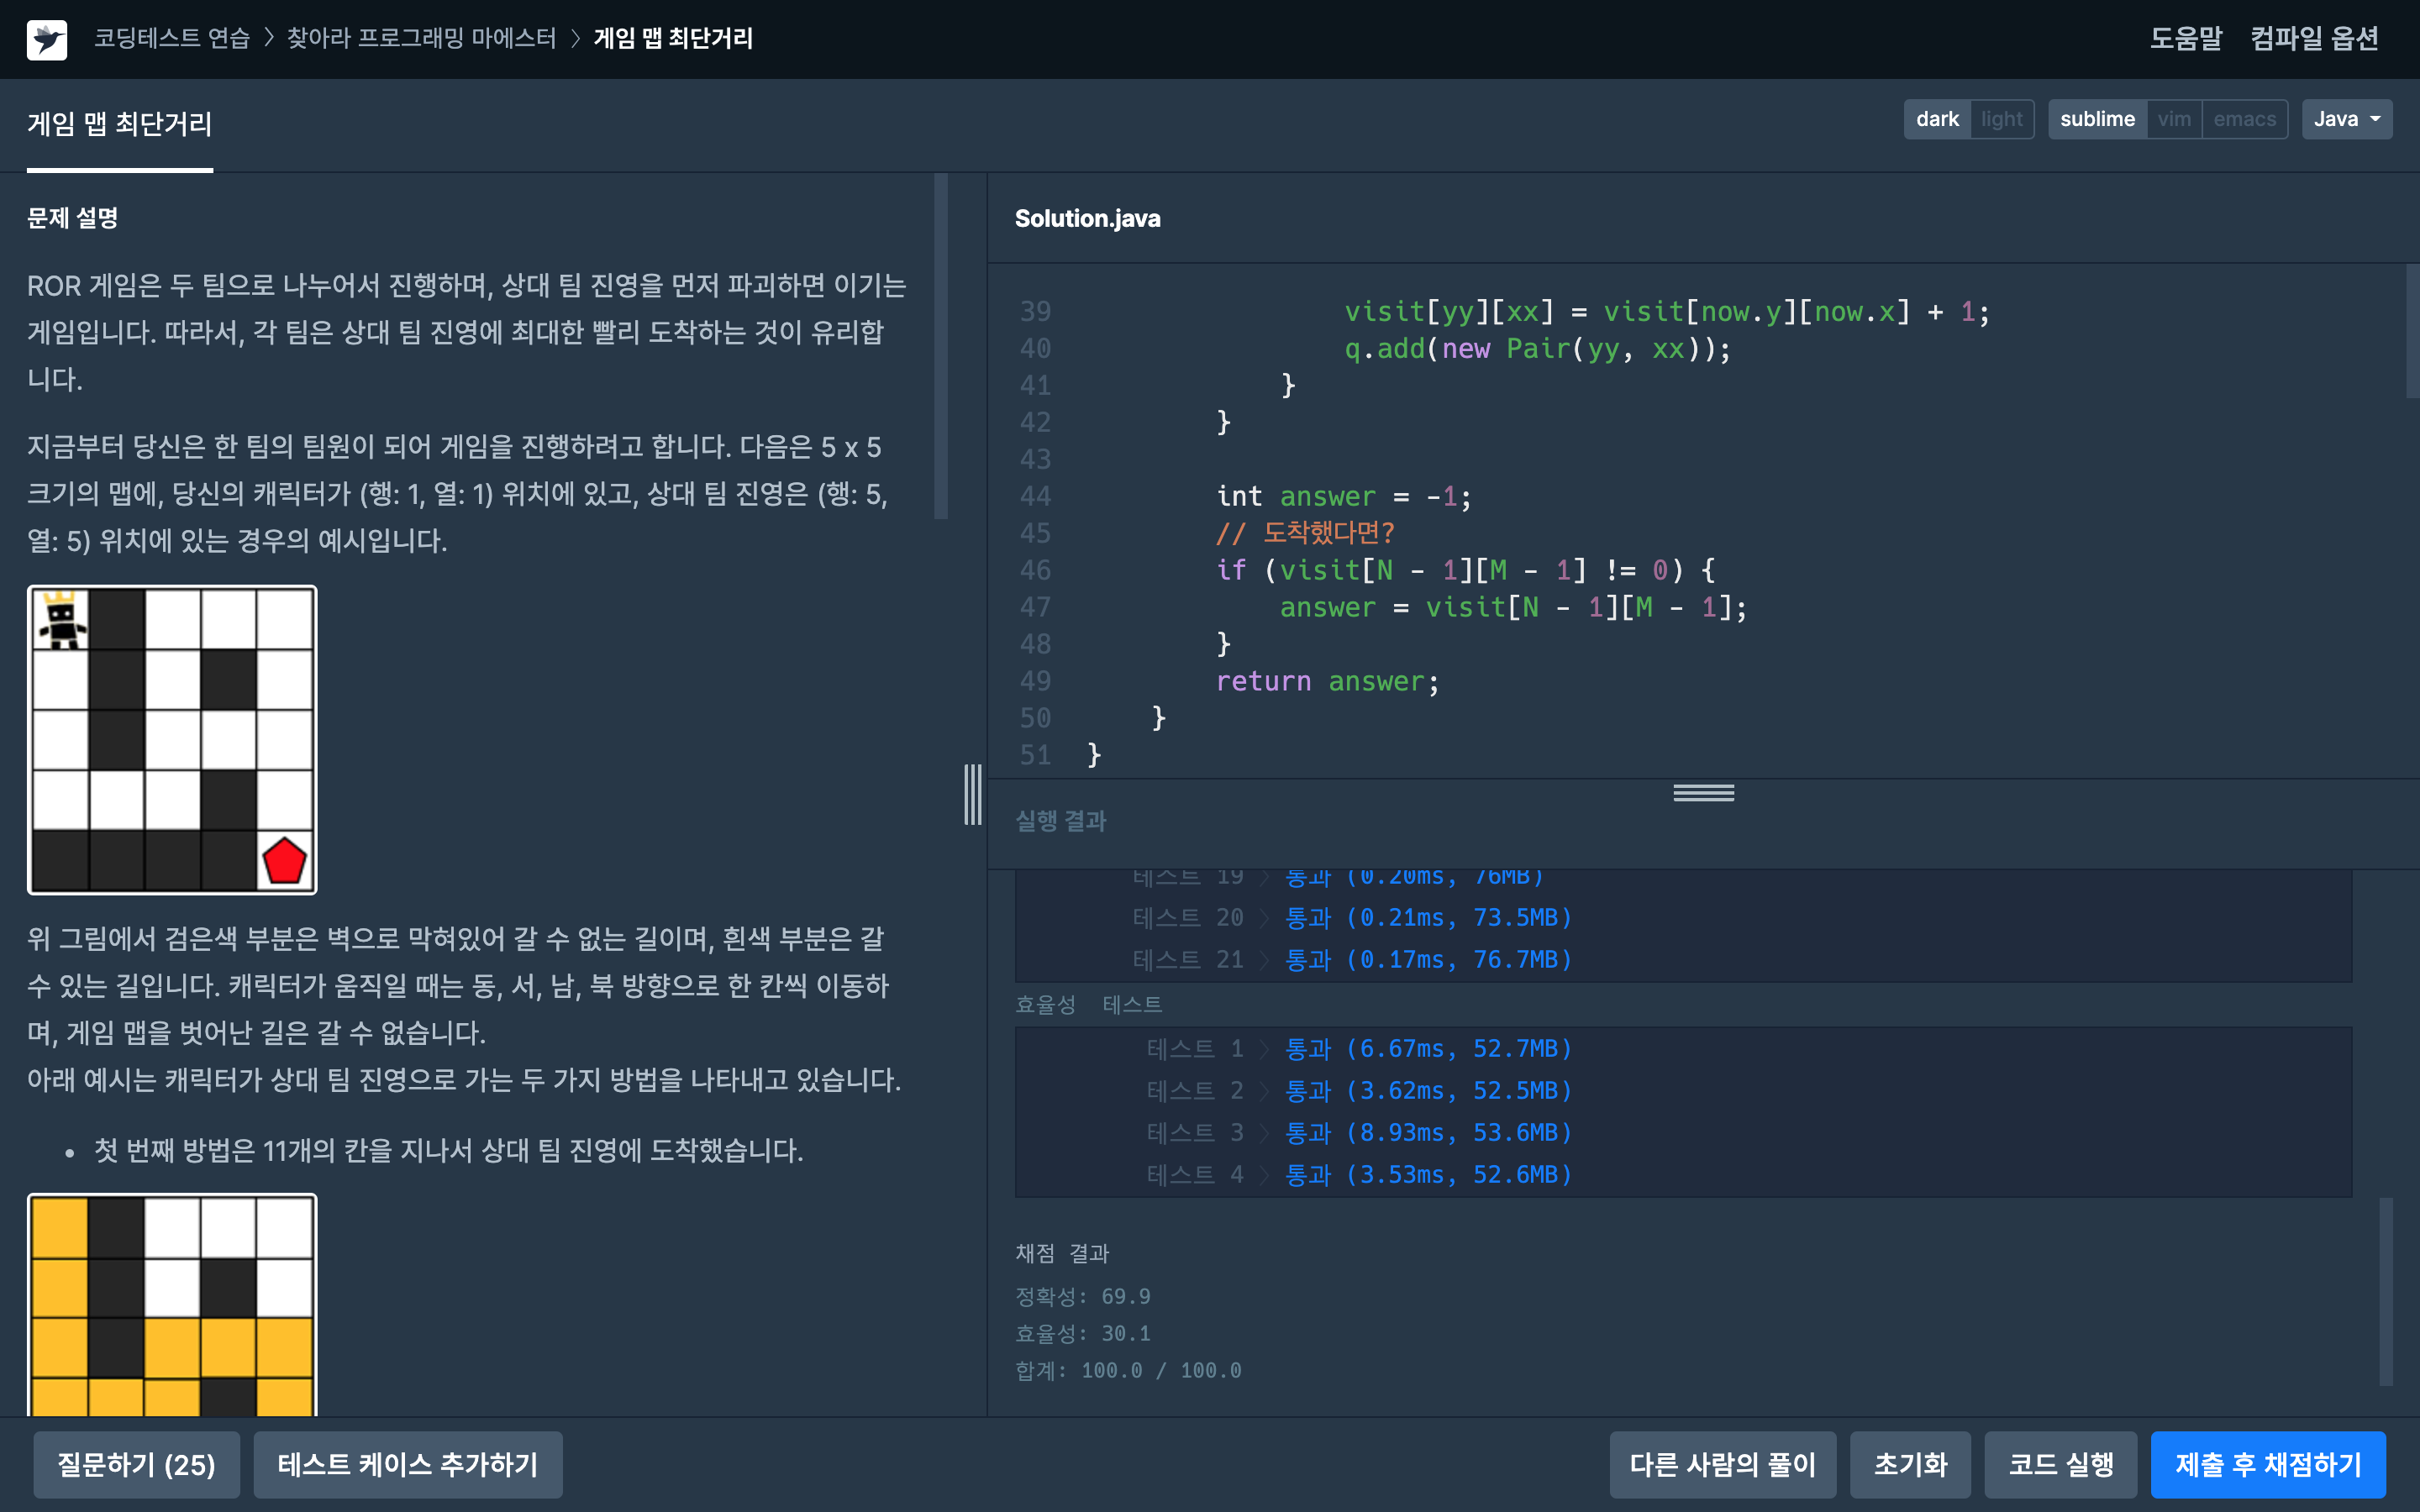Go to 코딩테스트 연습 breadcrumb
This screenshot has height=1512, width=2420.
coord(172,39)
